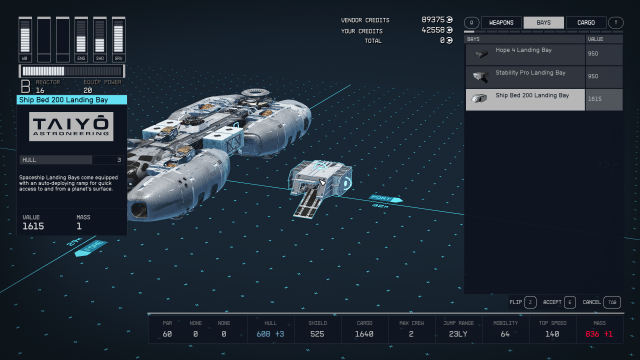The height and width of the screenshot is (360, 640).
Task: Click the Jump Range stat 23LY
Action: click(x=458, y=334)
